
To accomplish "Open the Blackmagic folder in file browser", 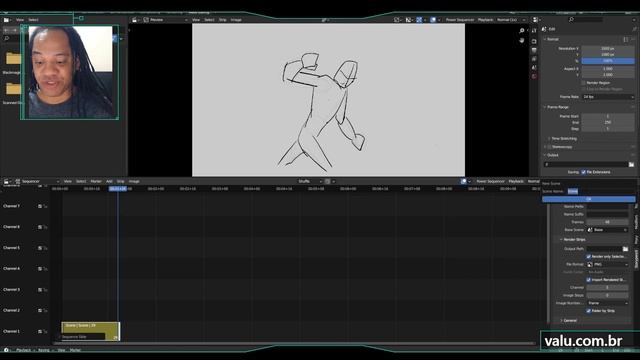I will (13, 59).
